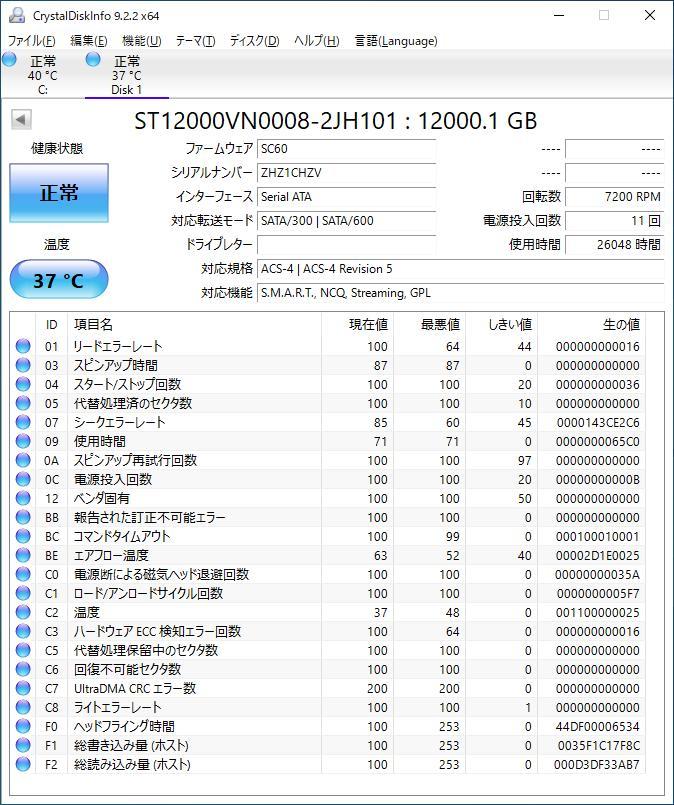This screenshot has width=674, height=805.
Task: Click the 生の値 column header
Action: coord(591,324)
